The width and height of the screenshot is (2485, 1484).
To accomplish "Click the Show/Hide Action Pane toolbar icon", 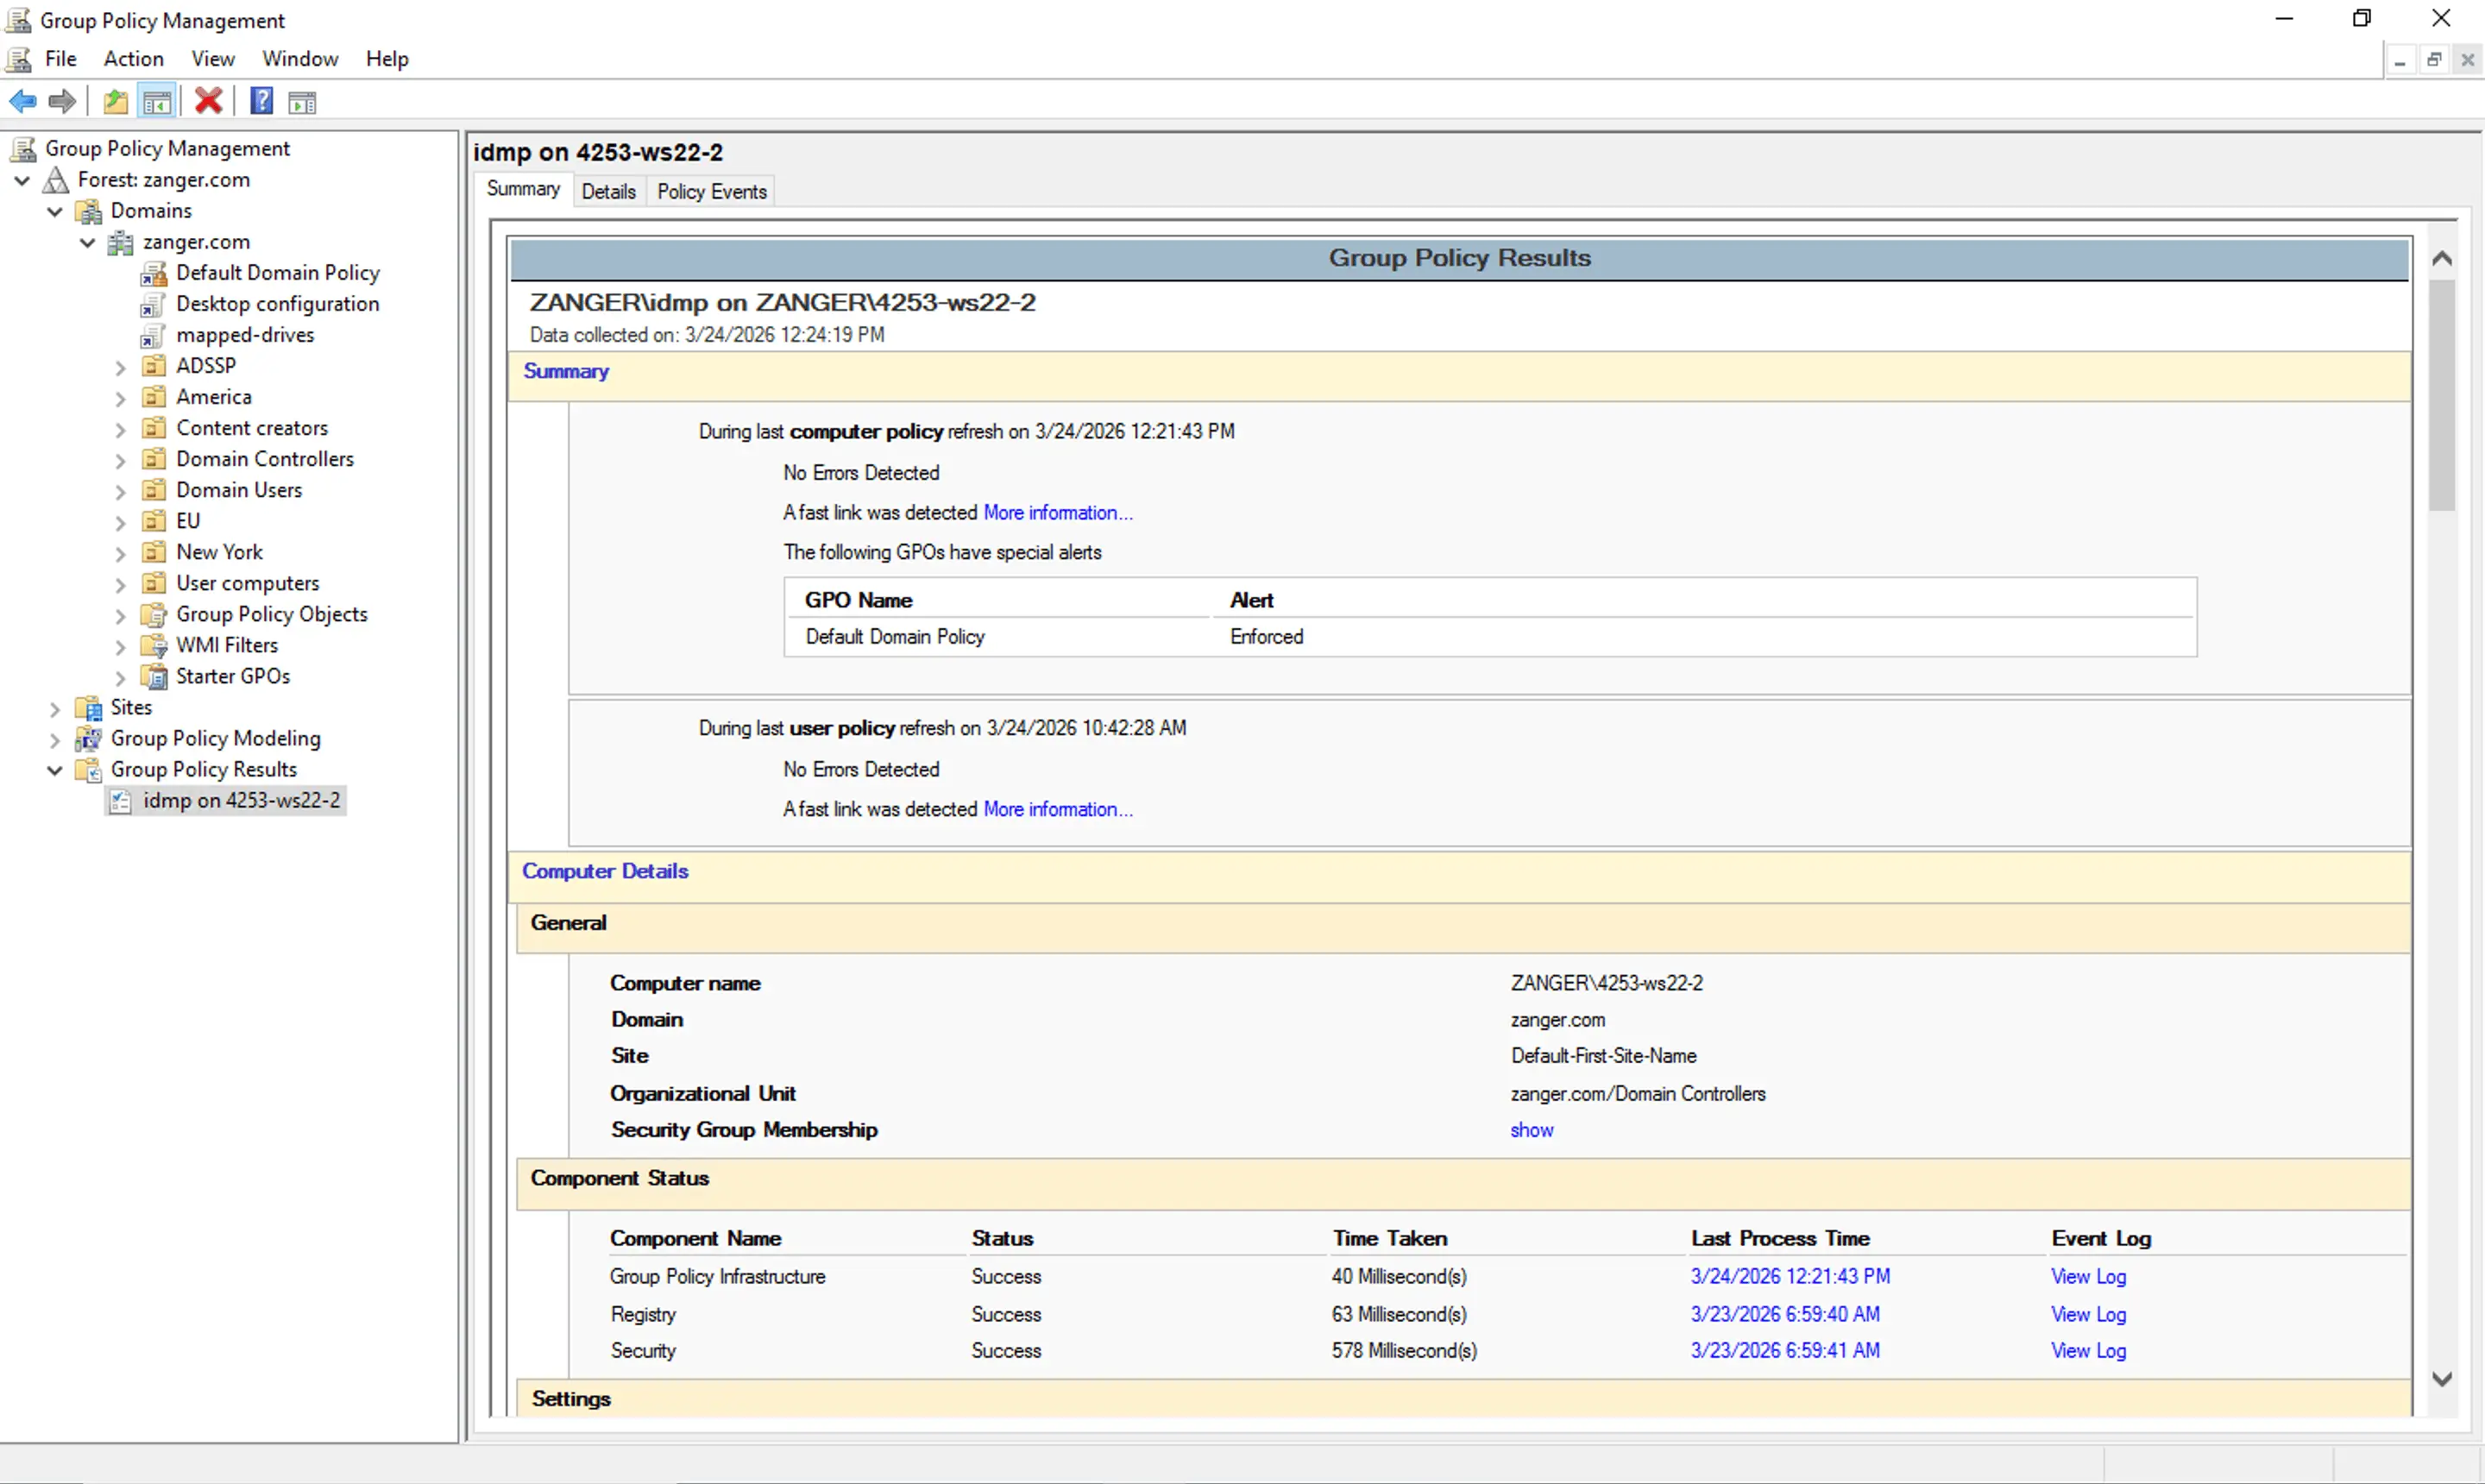I will 303,100.
